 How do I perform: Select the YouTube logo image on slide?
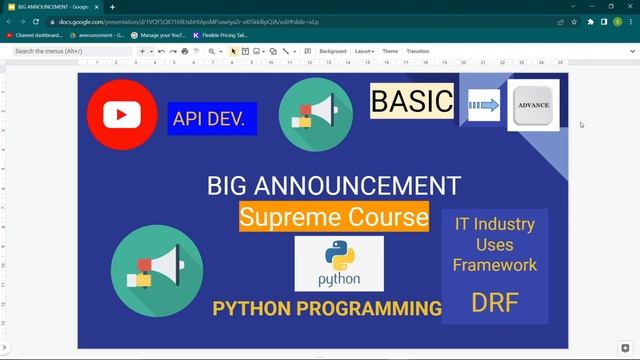[122, 115]
